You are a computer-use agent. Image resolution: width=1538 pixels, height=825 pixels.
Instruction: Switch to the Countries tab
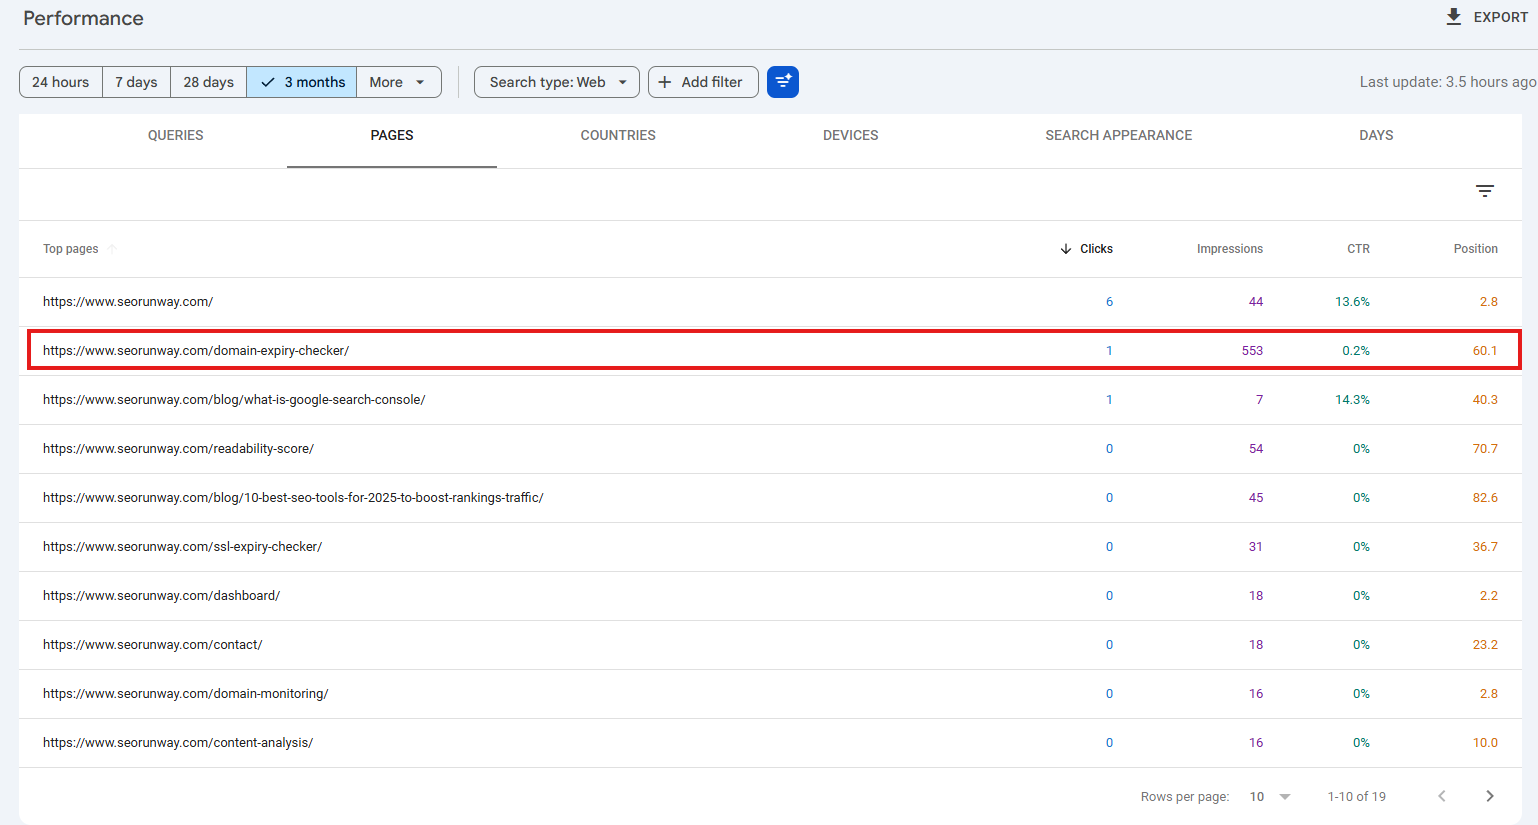point(618,135)
